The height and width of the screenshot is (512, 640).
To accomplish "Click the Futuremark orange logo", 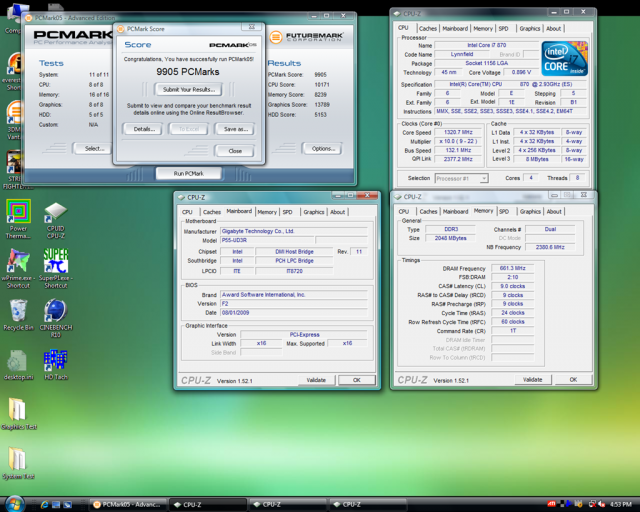I will tap(276, 38).
